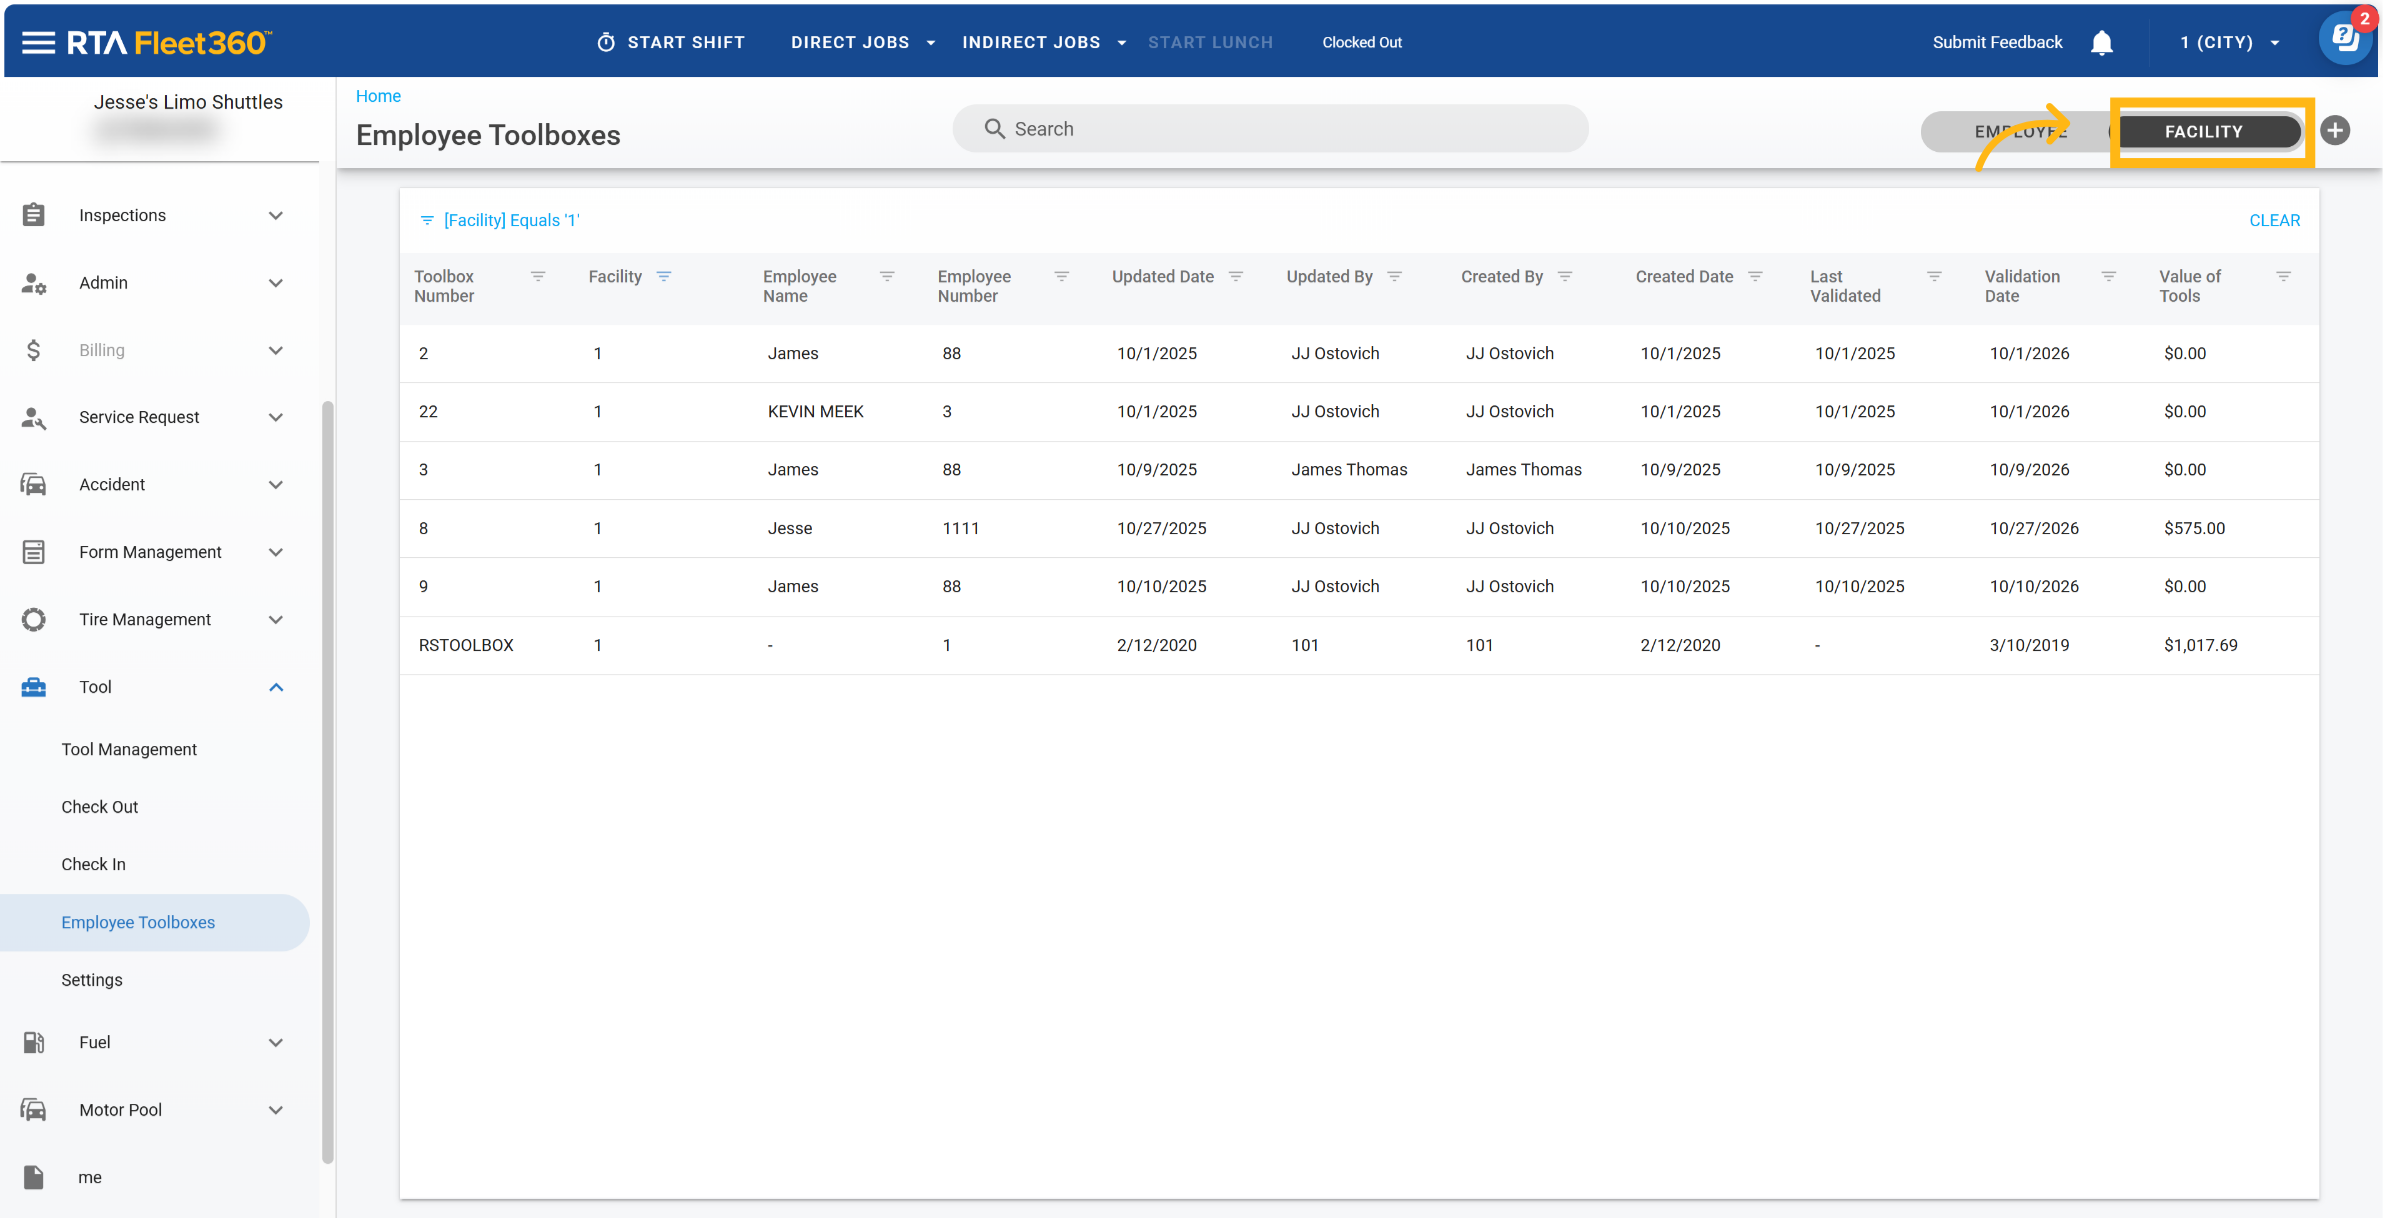
Task: Click the Updated By column filter icon
Action: [1395, 277]
